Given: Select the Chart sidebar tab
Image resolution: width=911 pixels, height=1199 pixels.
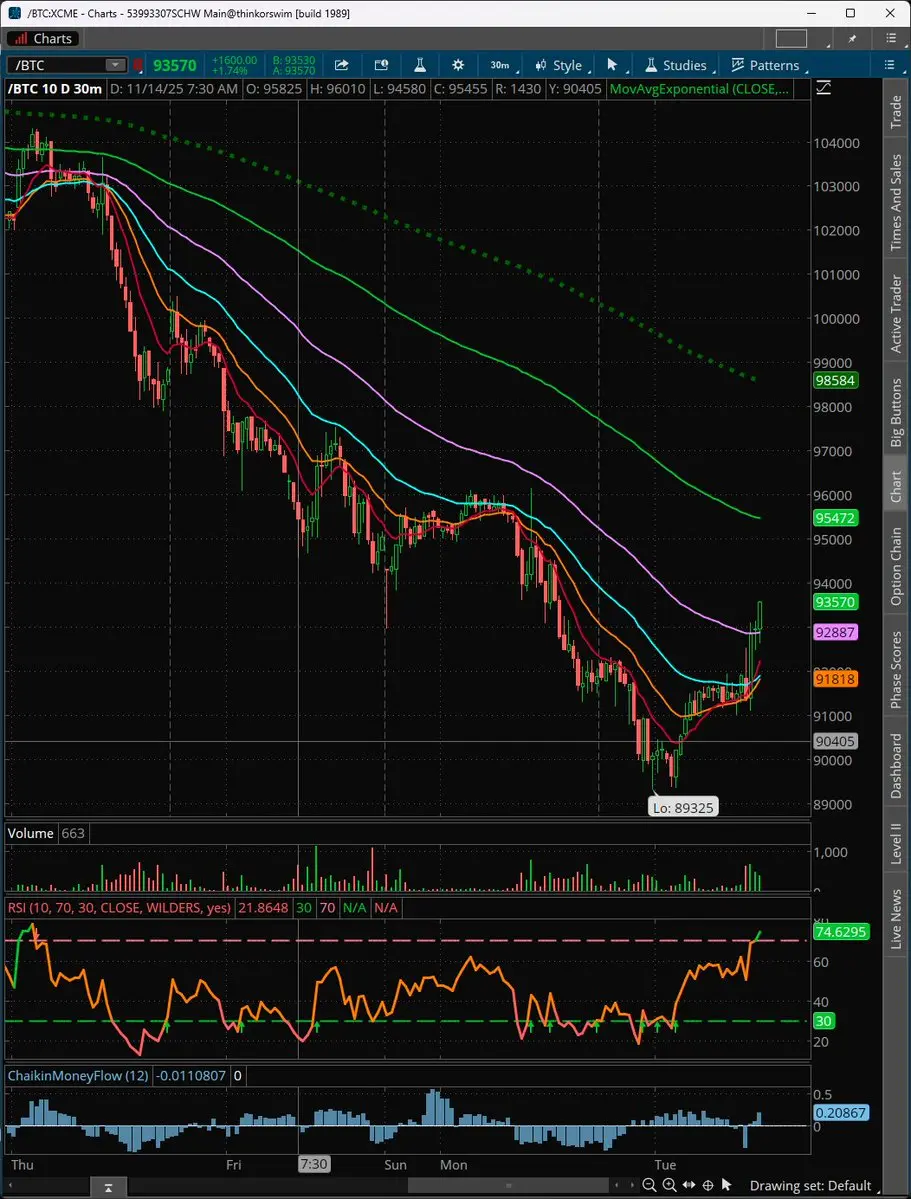Looking at the screenshot, I should (x=896, y=486).
